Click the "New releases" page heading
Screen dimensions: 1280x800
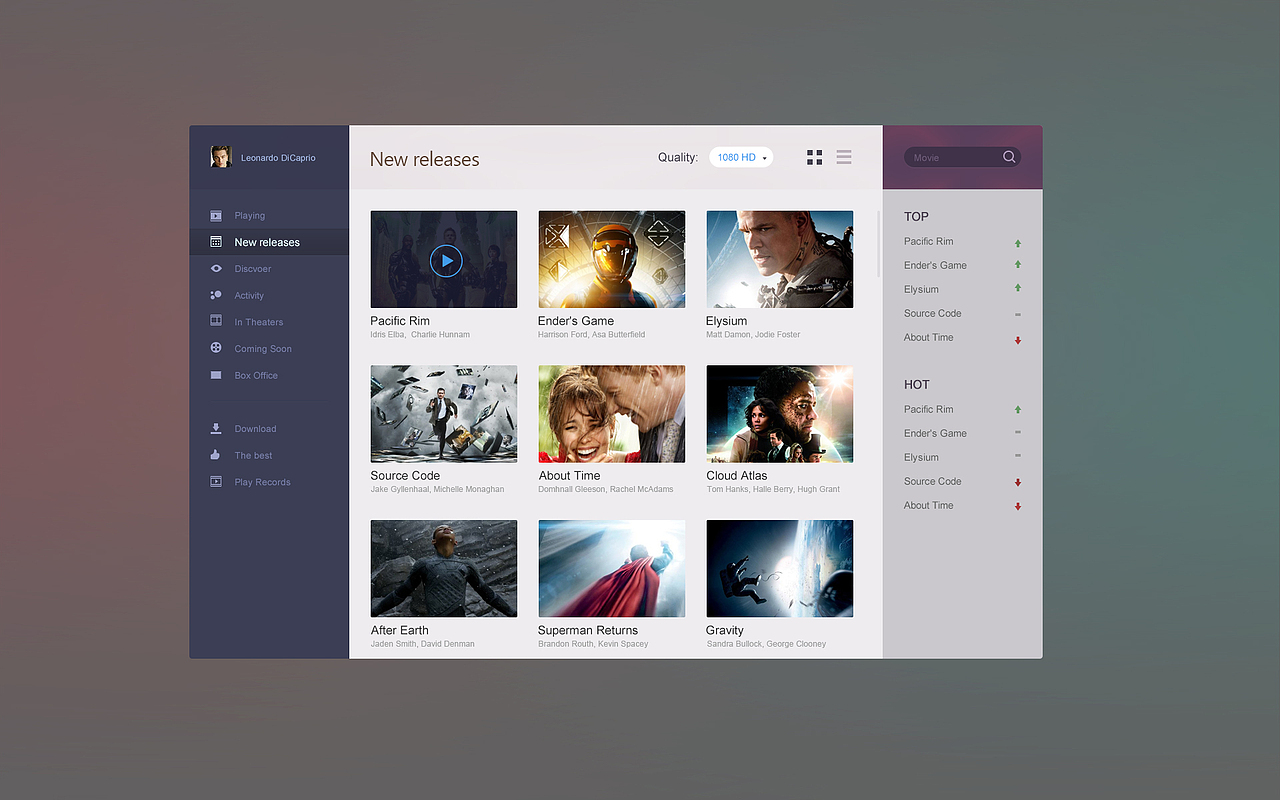pos(425,159)
